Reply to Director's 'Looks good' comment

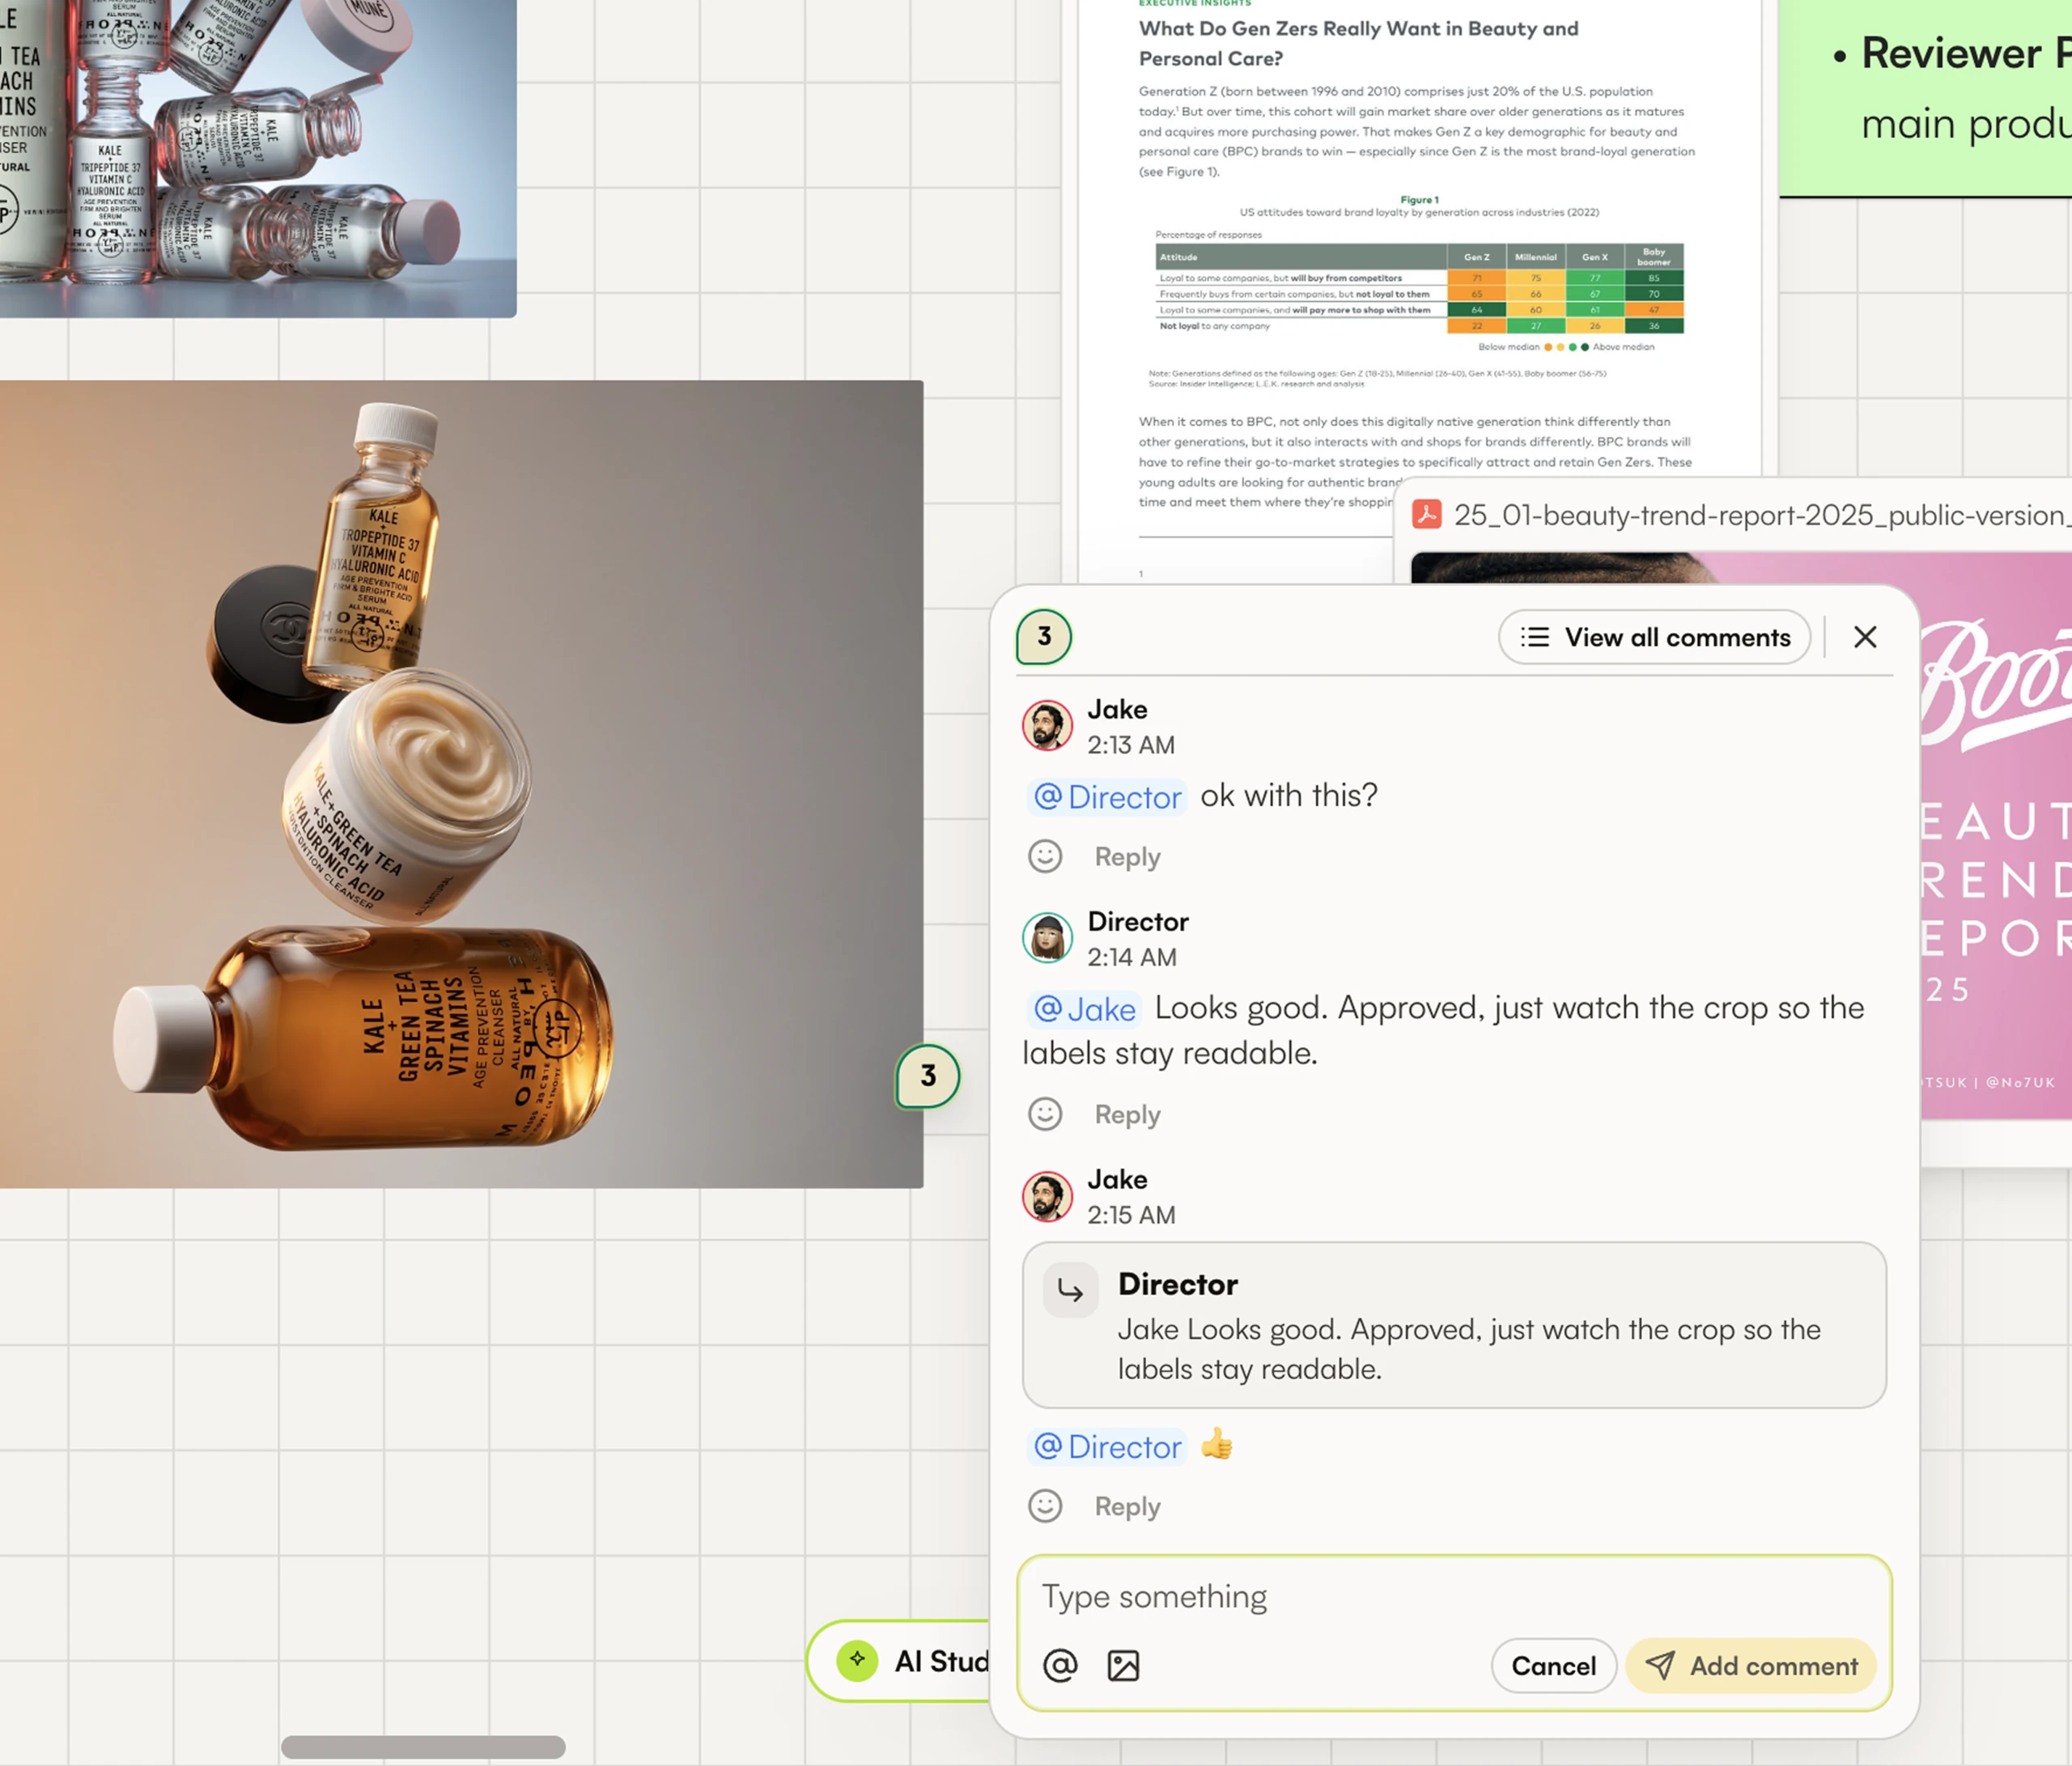pyautogui.click(x=1127, y=1115)
